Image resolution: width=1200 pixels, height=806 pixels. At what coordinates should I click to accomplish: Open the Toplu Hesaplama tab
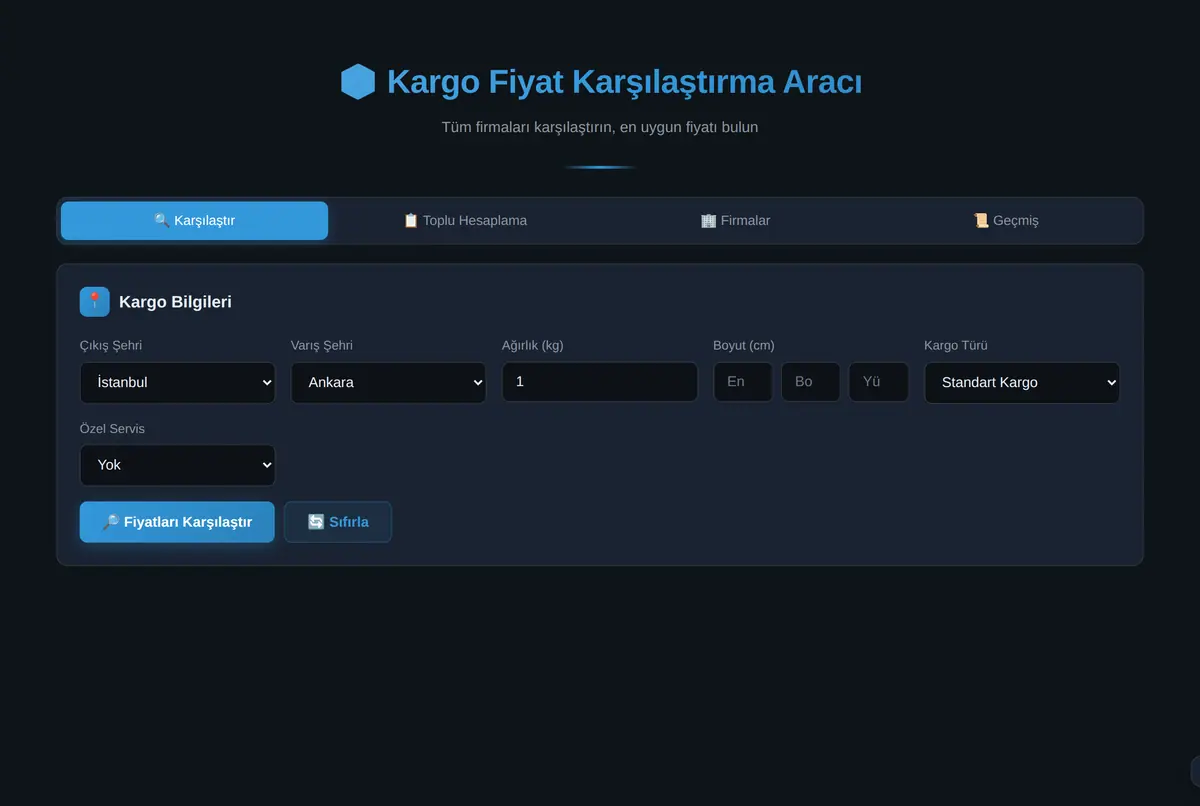465,220
